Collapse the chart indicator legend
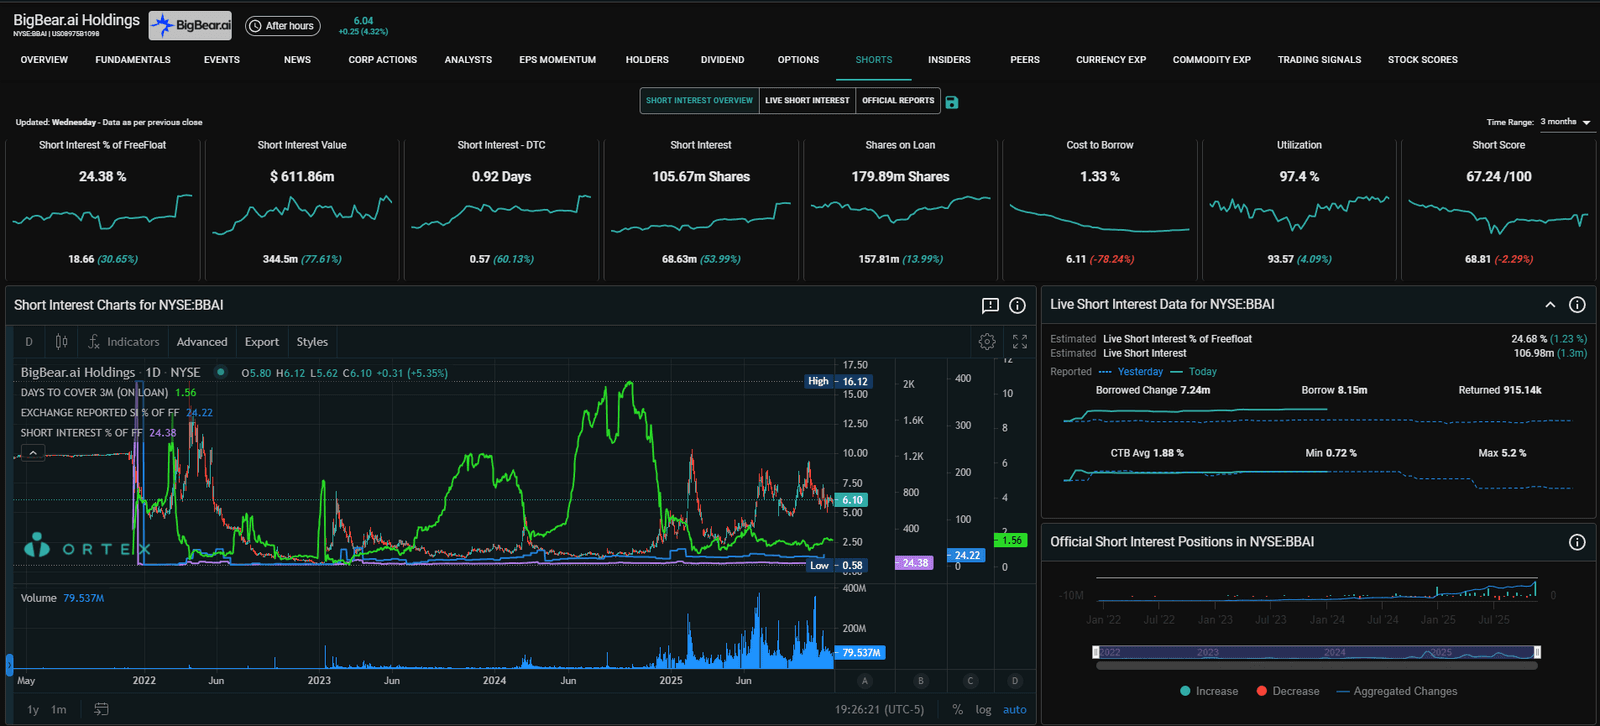 coord(33,453)
